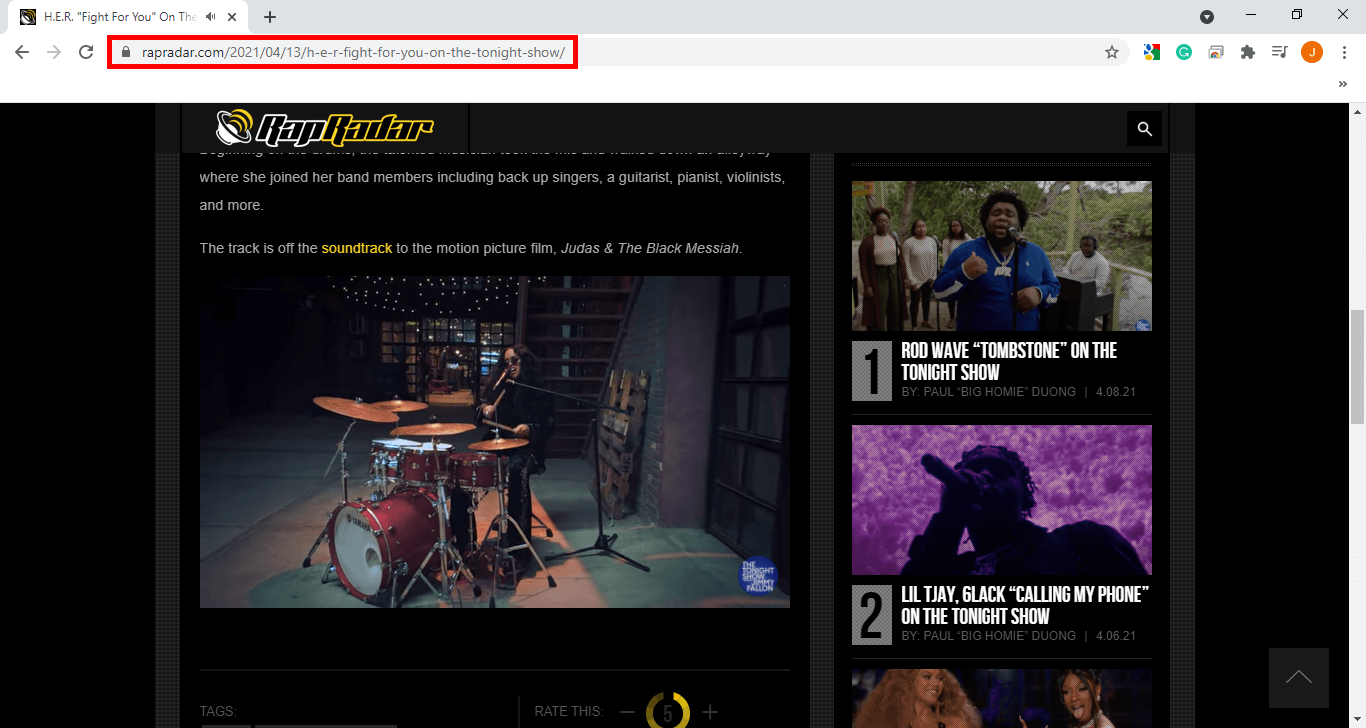
Task: Reload the Rap Radar page
Action: click(86, 52)
